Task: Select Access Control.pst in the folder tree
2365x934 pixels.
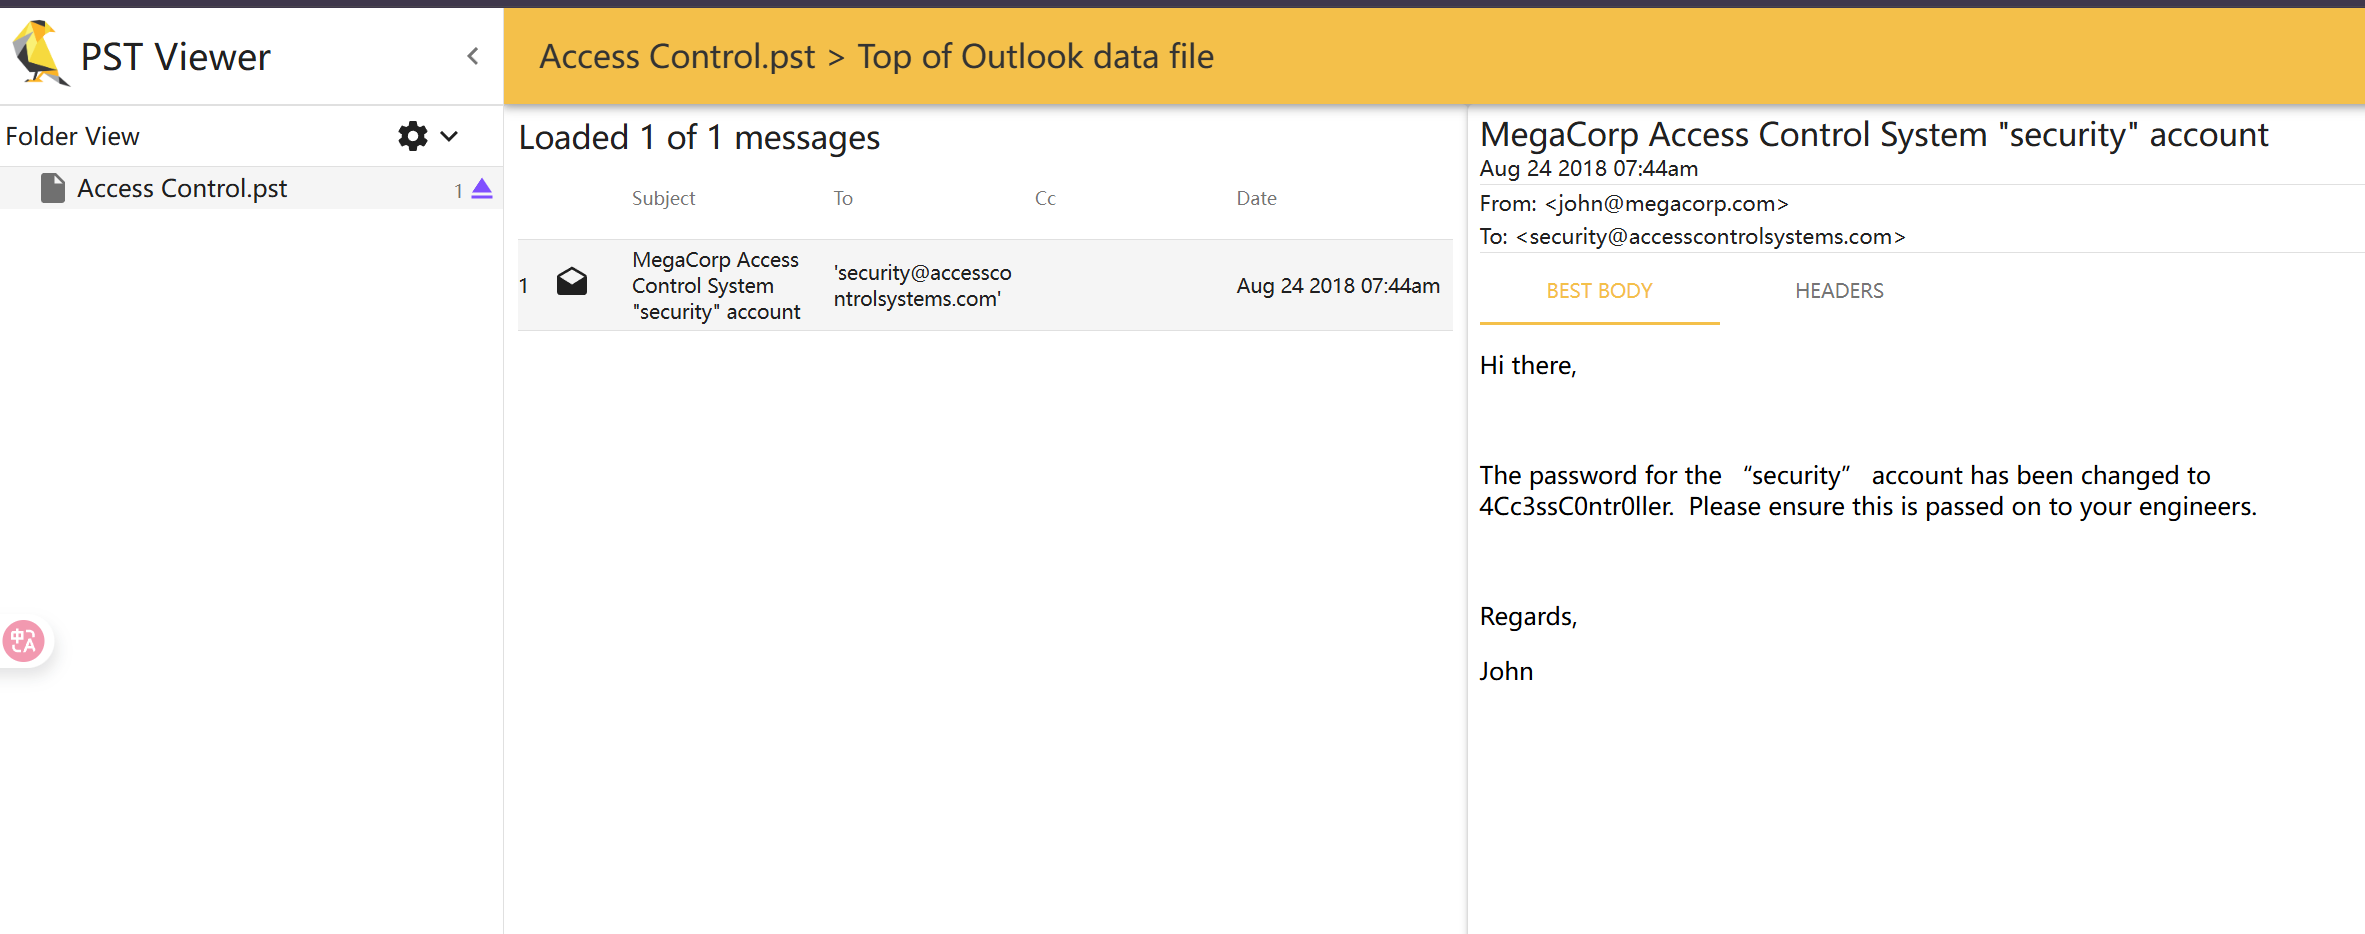Action: pos(182,188)
